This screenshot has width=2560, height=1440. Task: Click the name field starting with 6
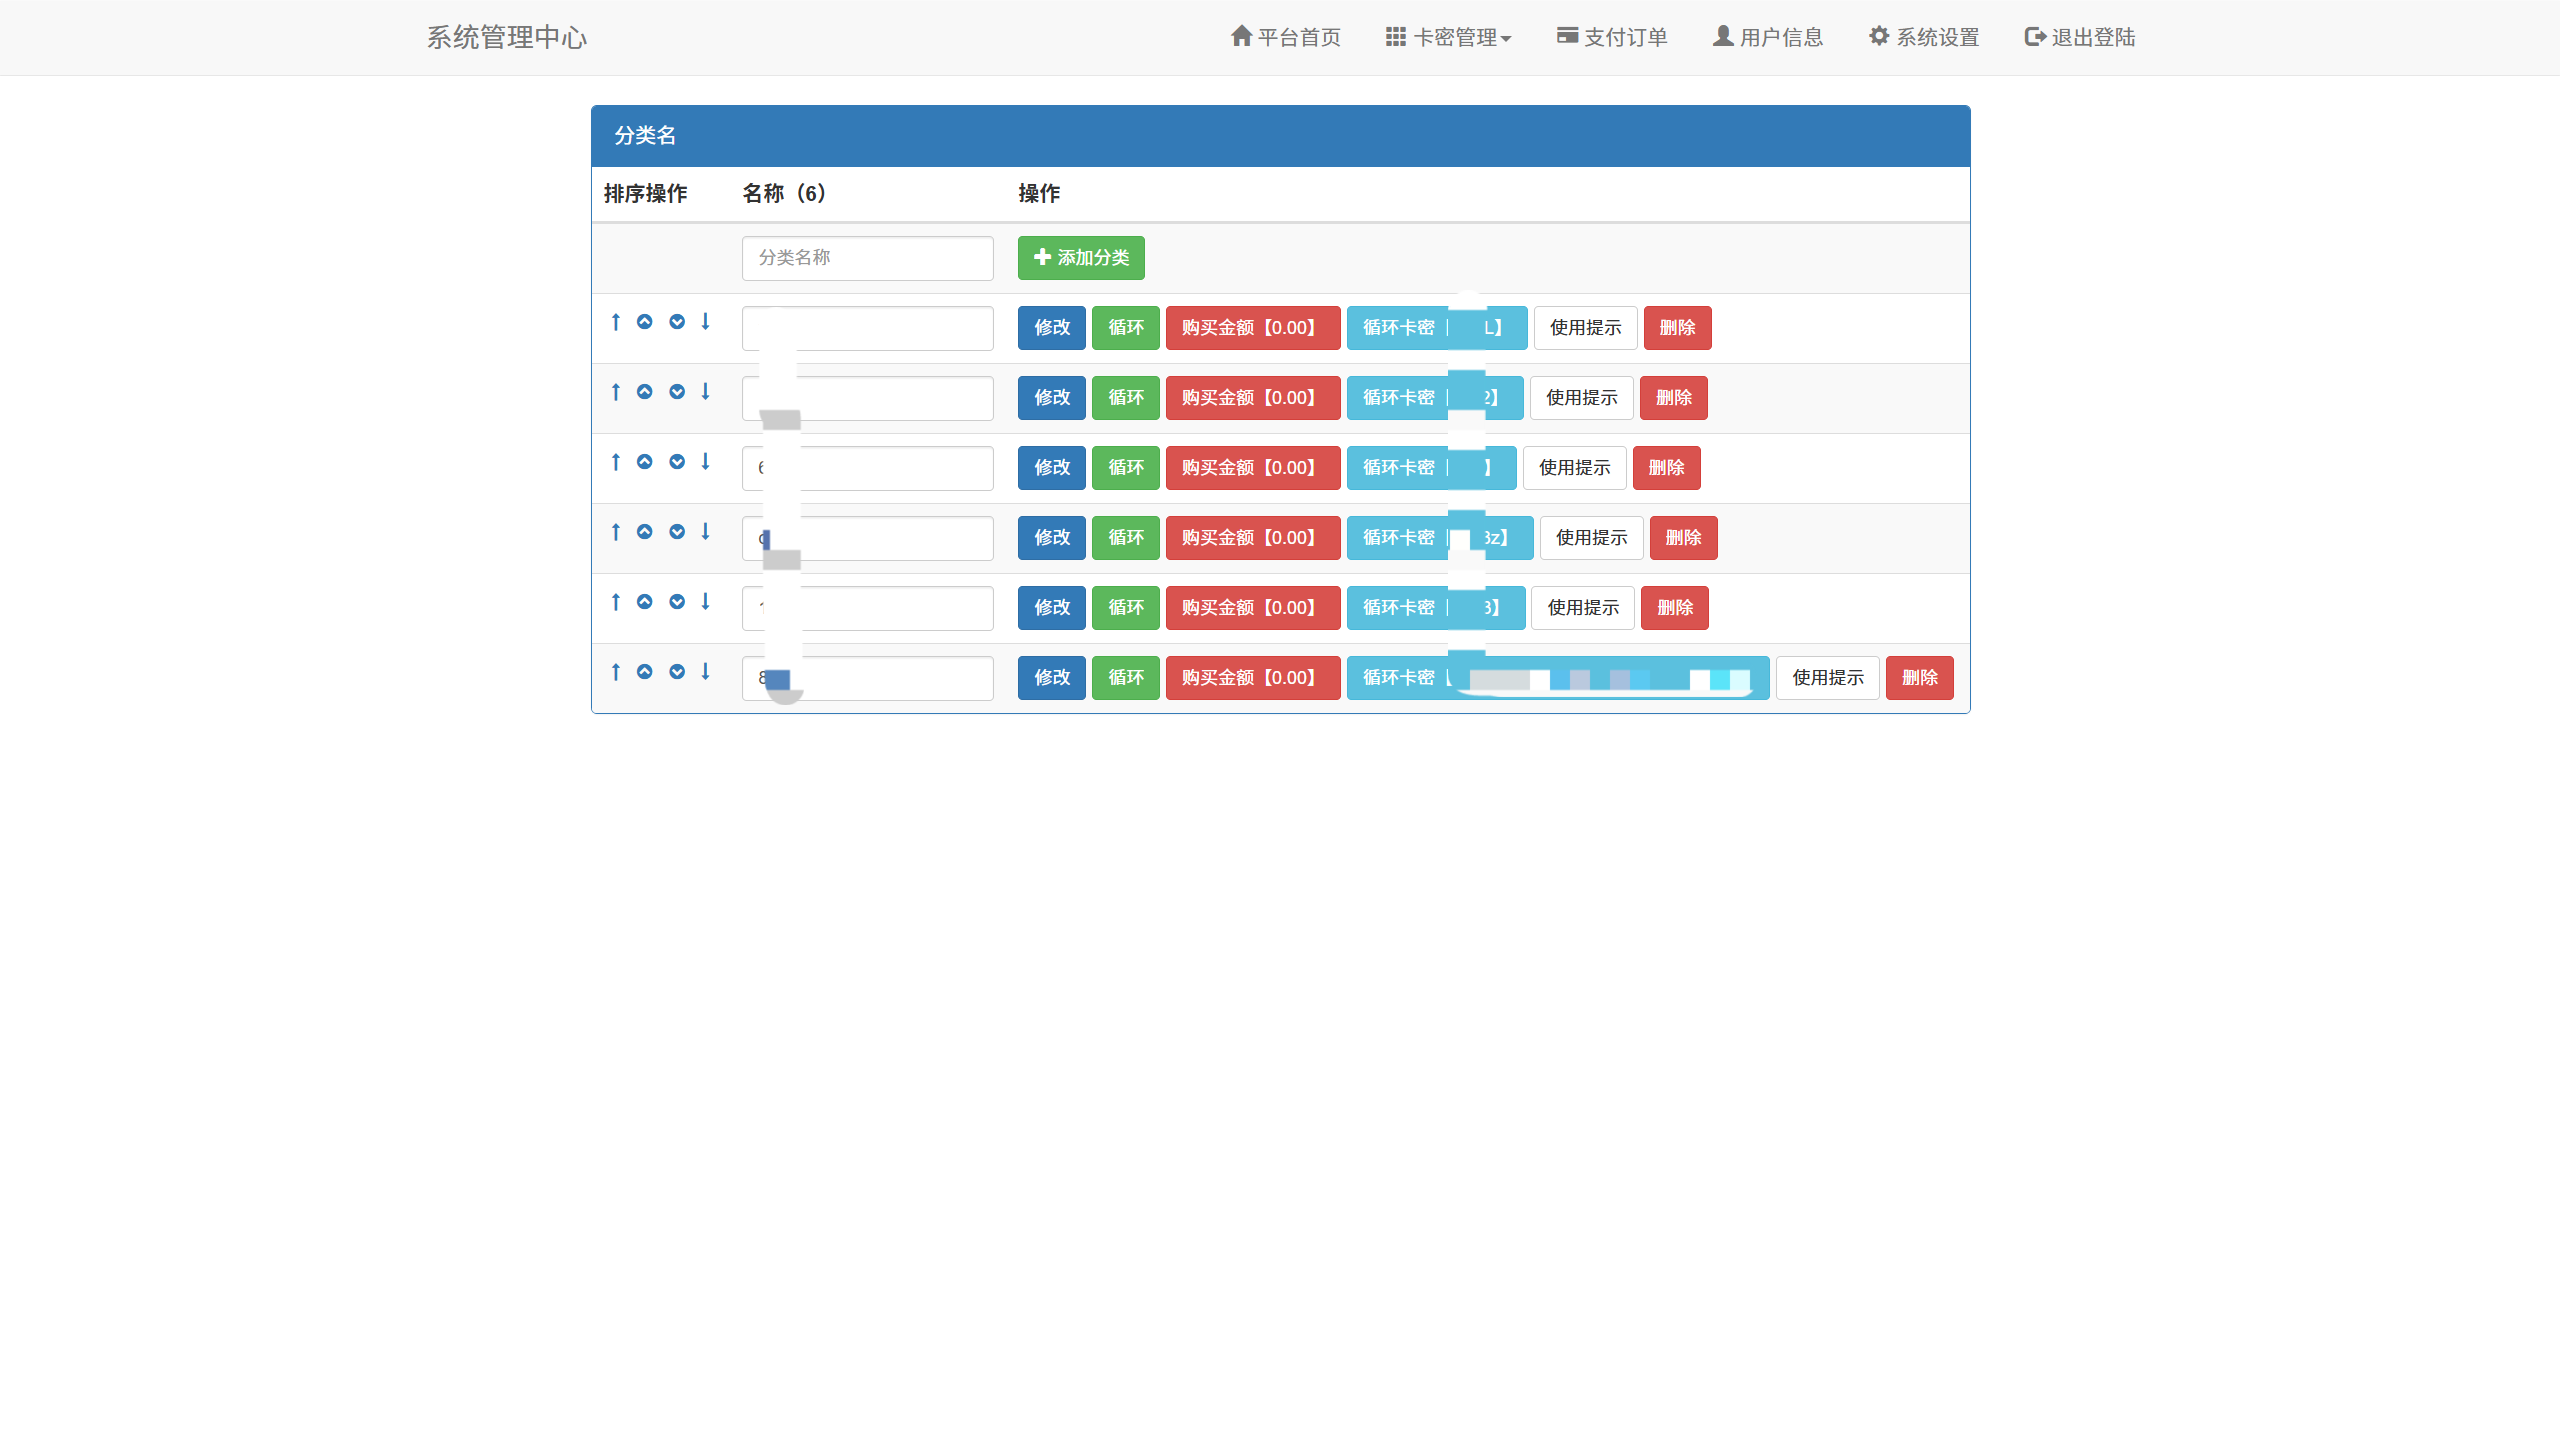868,468
